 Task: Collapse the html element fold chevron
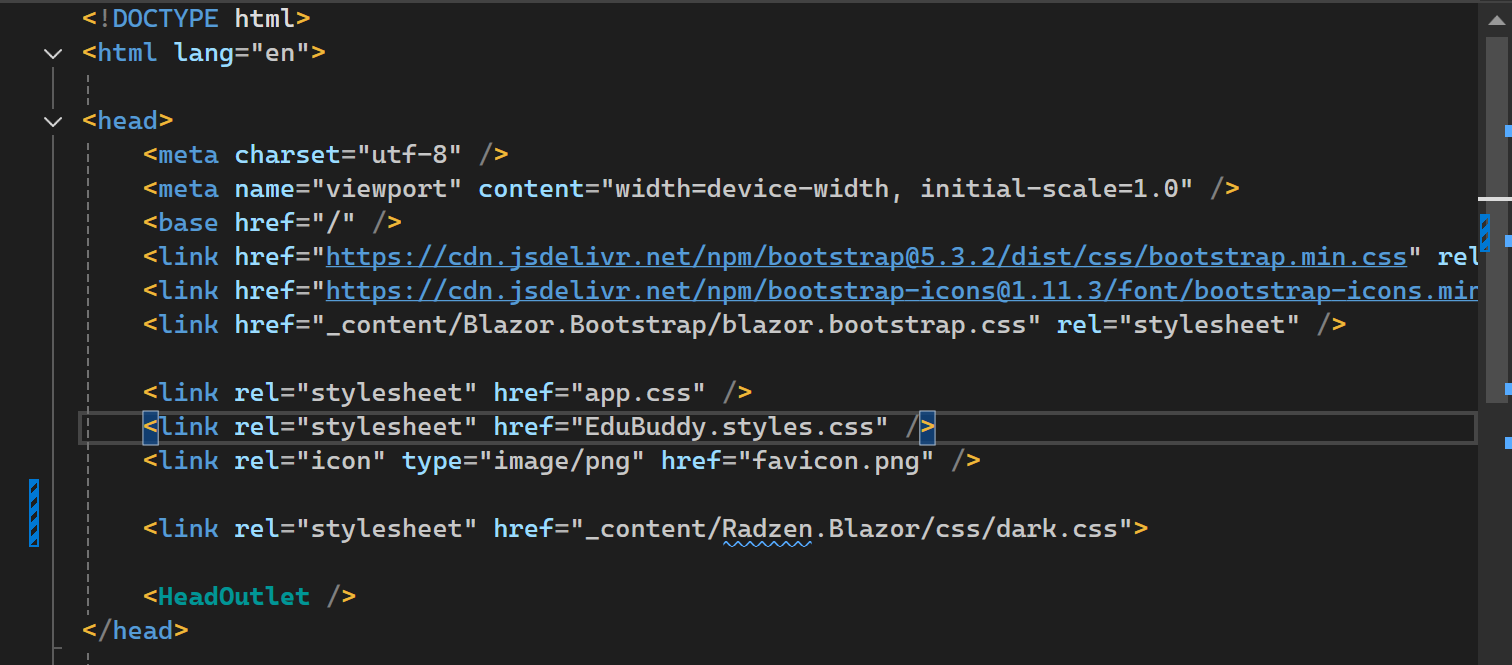[x=53, y=53]
